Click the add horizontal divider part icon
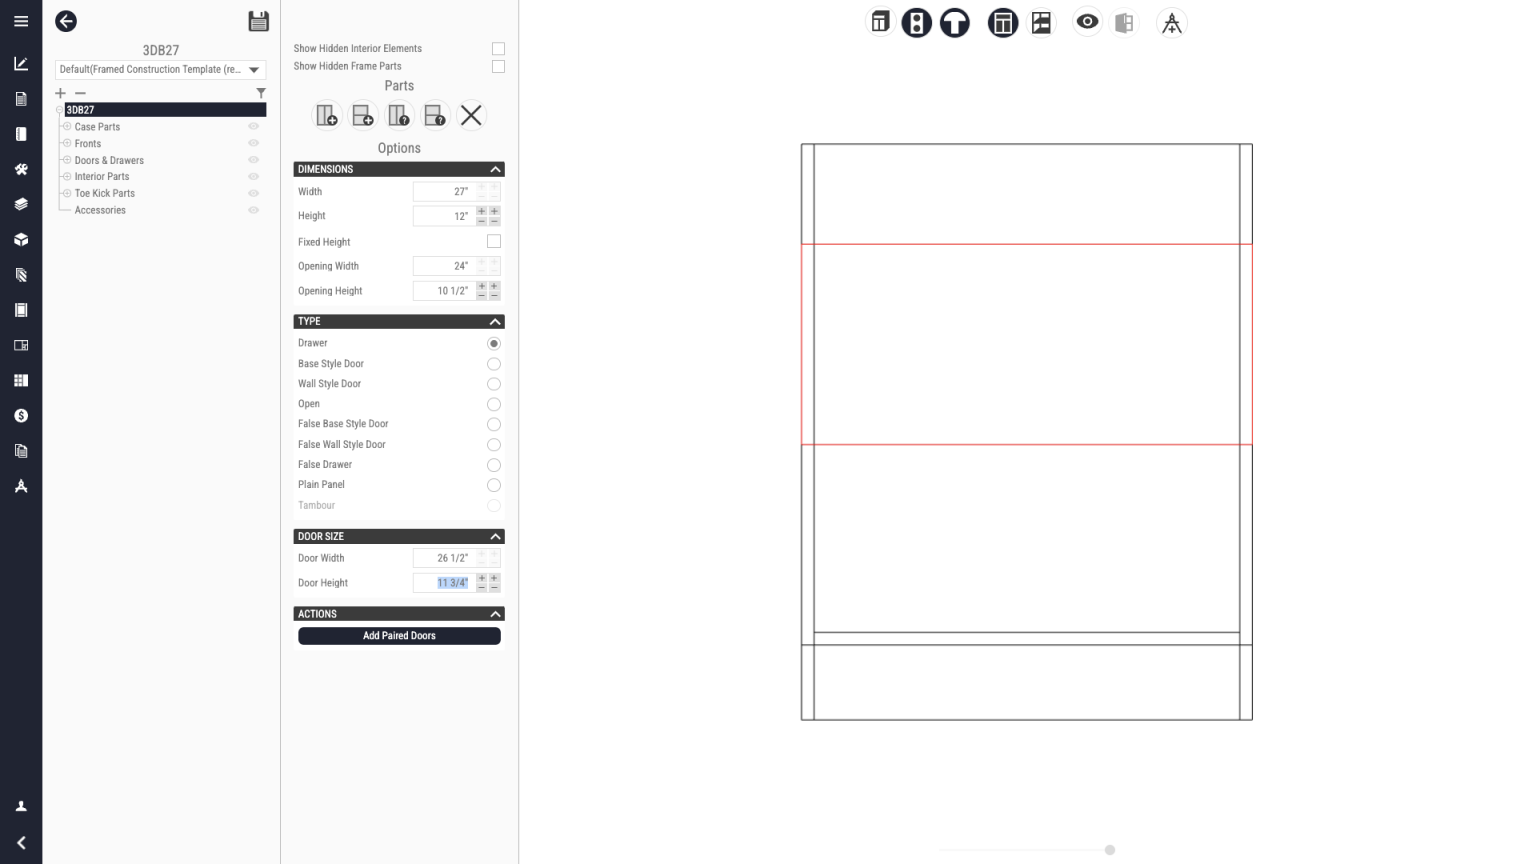The height and width of the screenshot is (864, 1536). 363,116
